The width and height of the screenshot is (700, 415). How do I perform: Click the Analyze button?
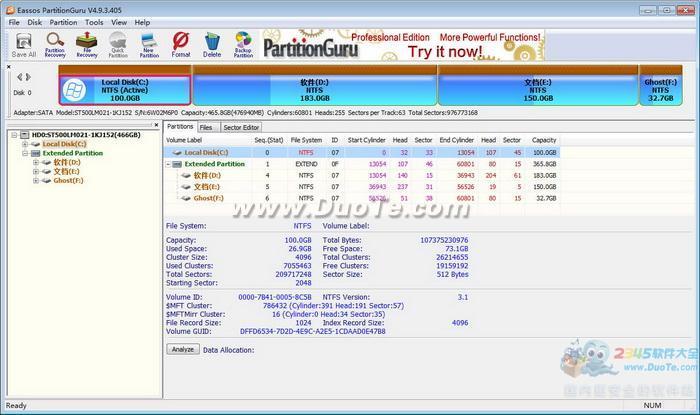pos(183,349)
